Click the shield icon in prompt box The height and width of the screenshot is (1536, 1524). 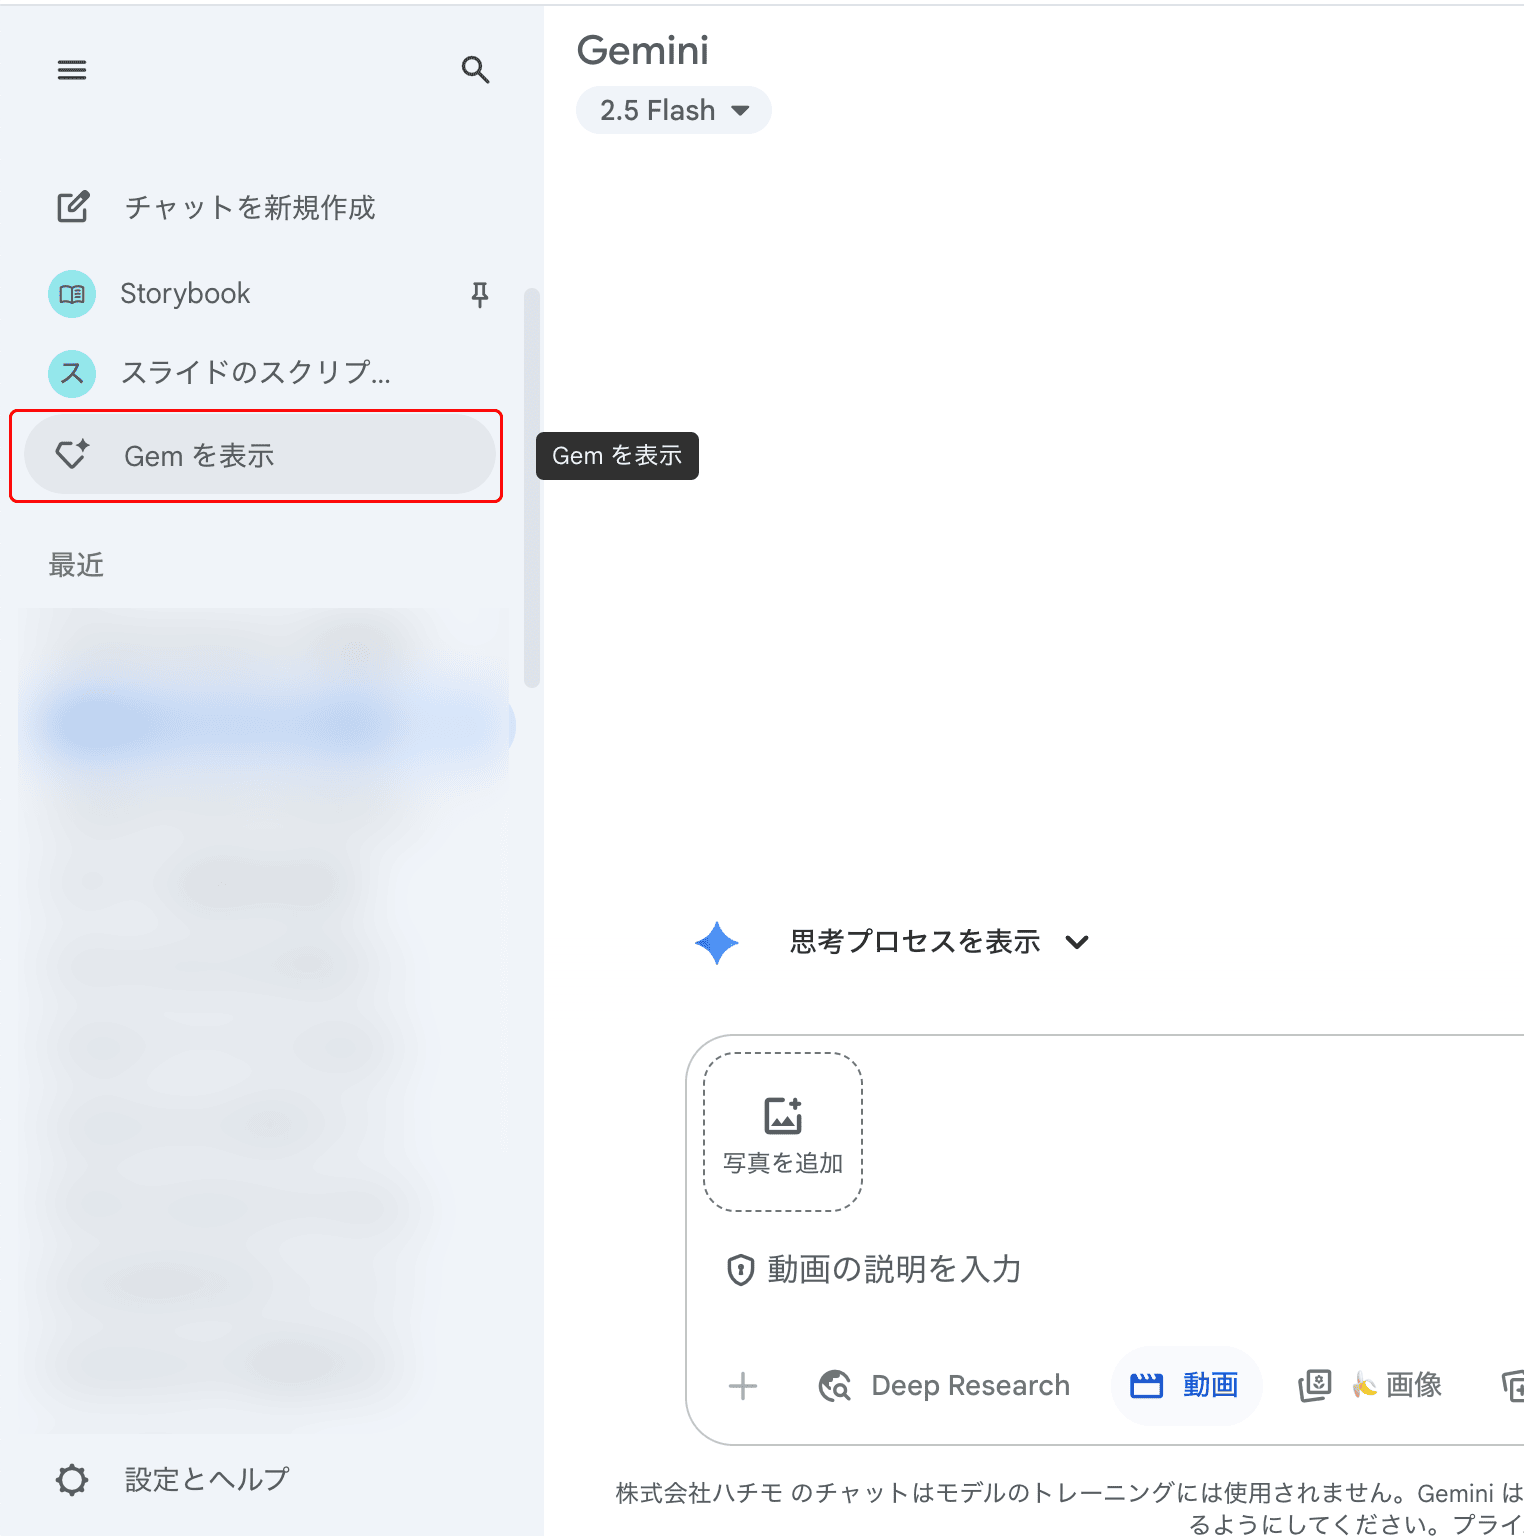(740, 1270)
